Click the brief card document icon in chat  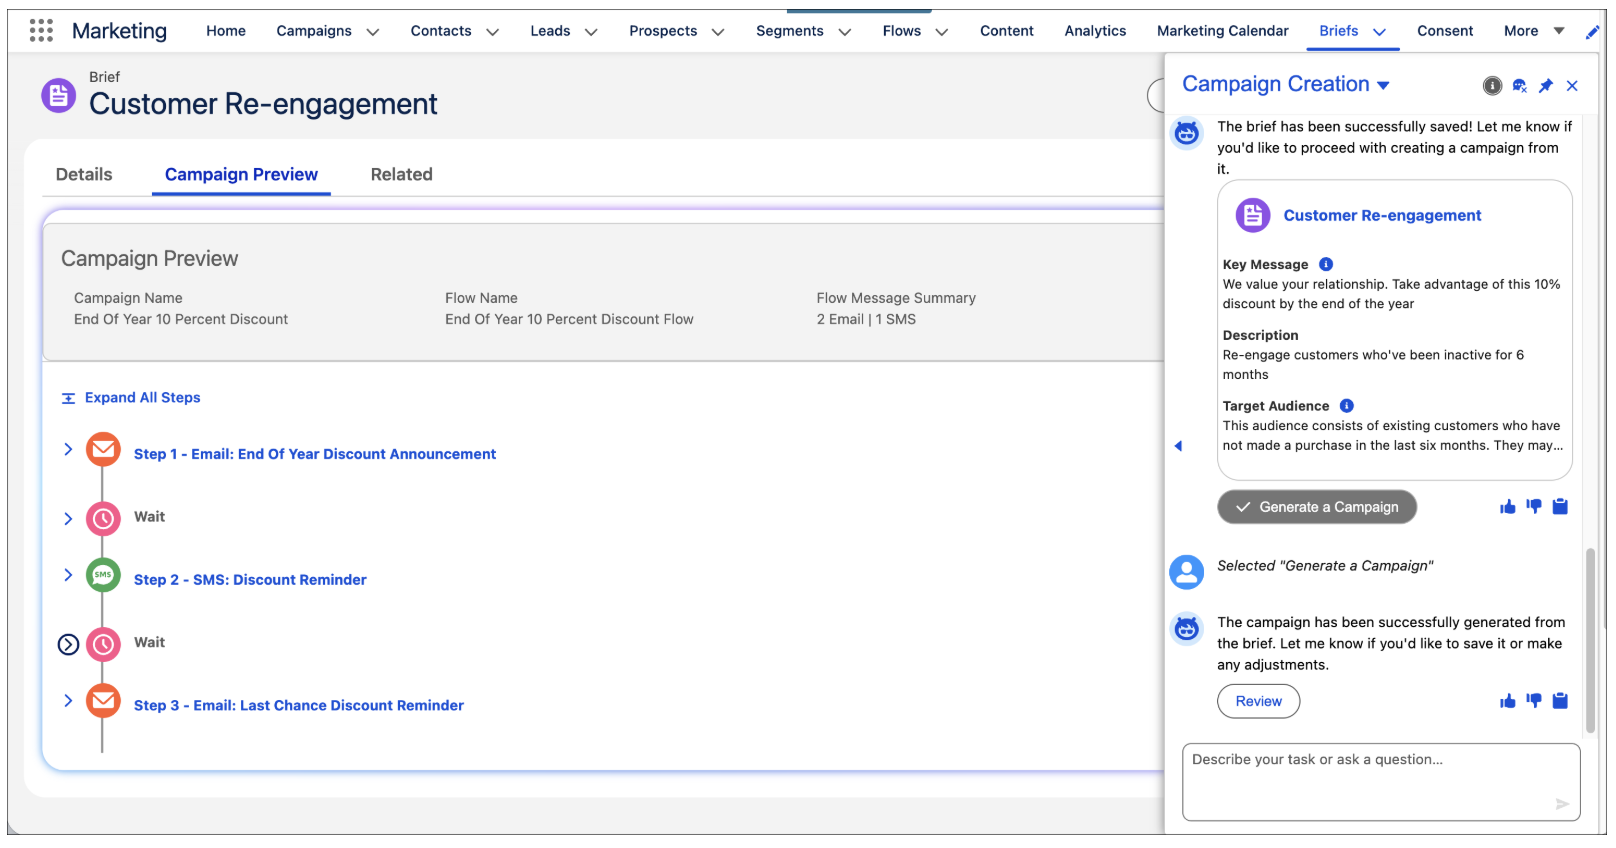point(1253,215)
